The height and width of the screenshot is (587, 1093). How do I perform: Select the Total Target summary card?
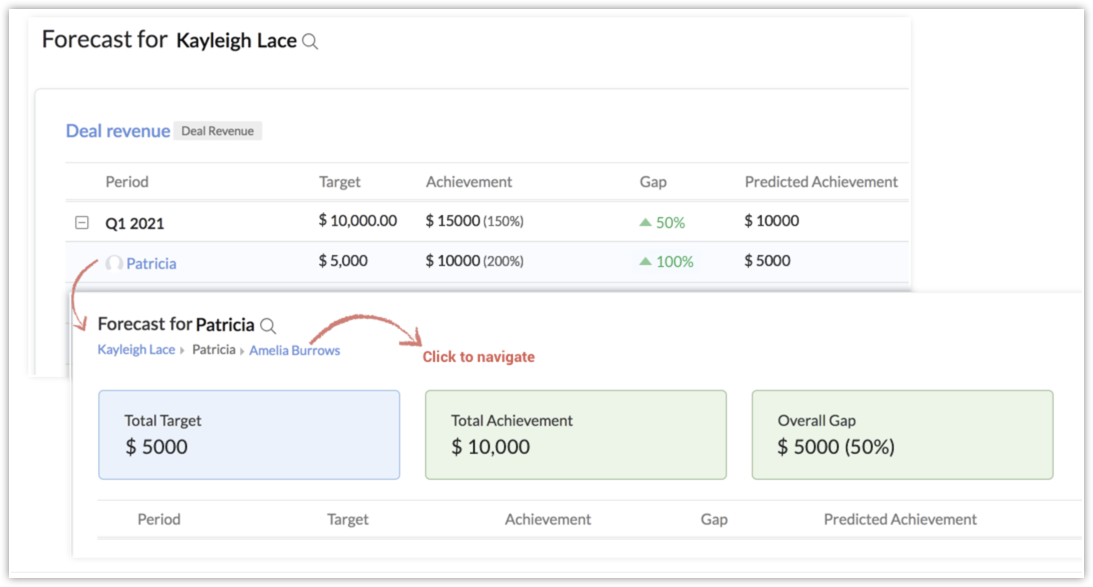[249, 434]
